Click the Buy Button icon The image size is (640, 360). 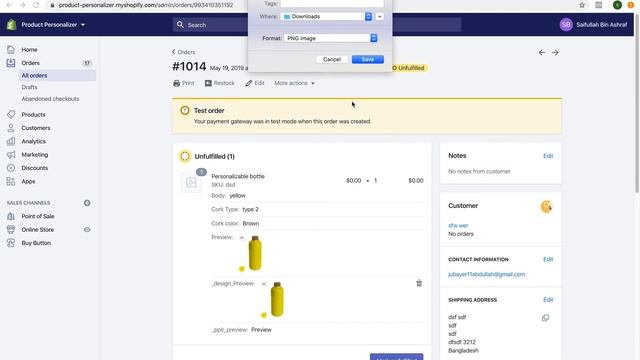point(11,243)
